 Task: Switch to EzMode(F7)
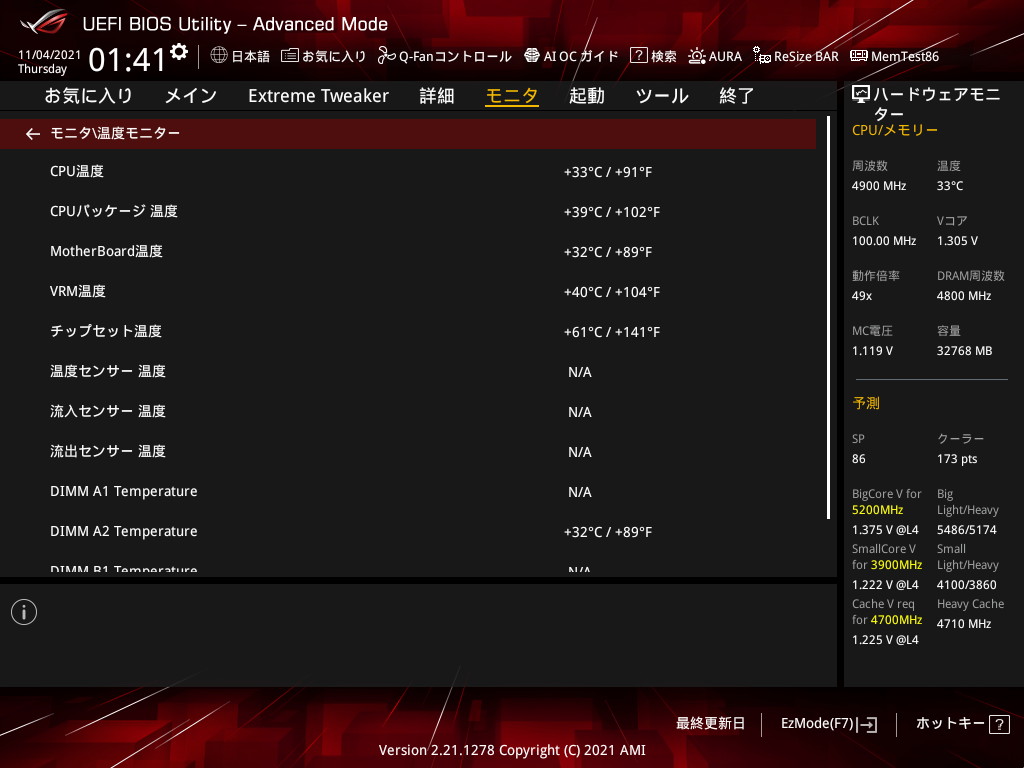[x=828, y=724]
